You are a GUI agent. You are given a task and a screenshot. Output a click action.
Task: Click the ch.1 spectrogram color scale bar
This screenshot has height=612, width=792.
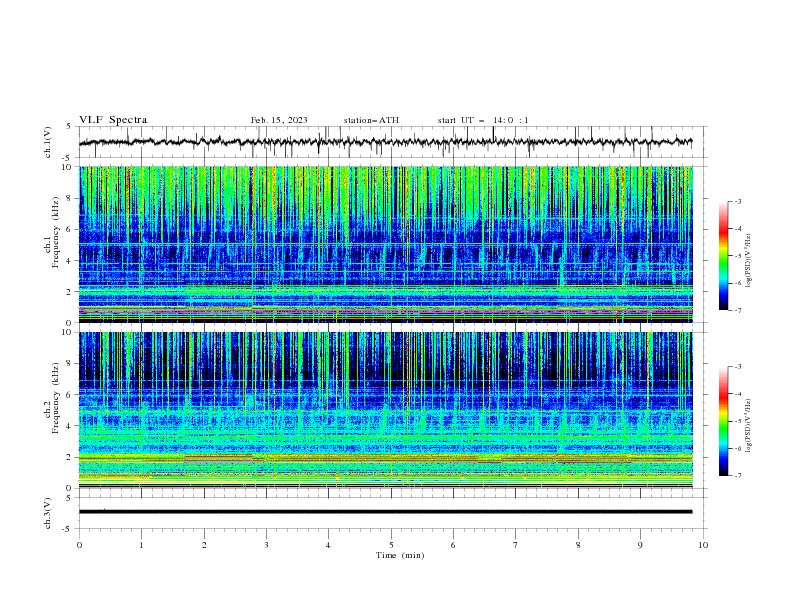point(723,256)
